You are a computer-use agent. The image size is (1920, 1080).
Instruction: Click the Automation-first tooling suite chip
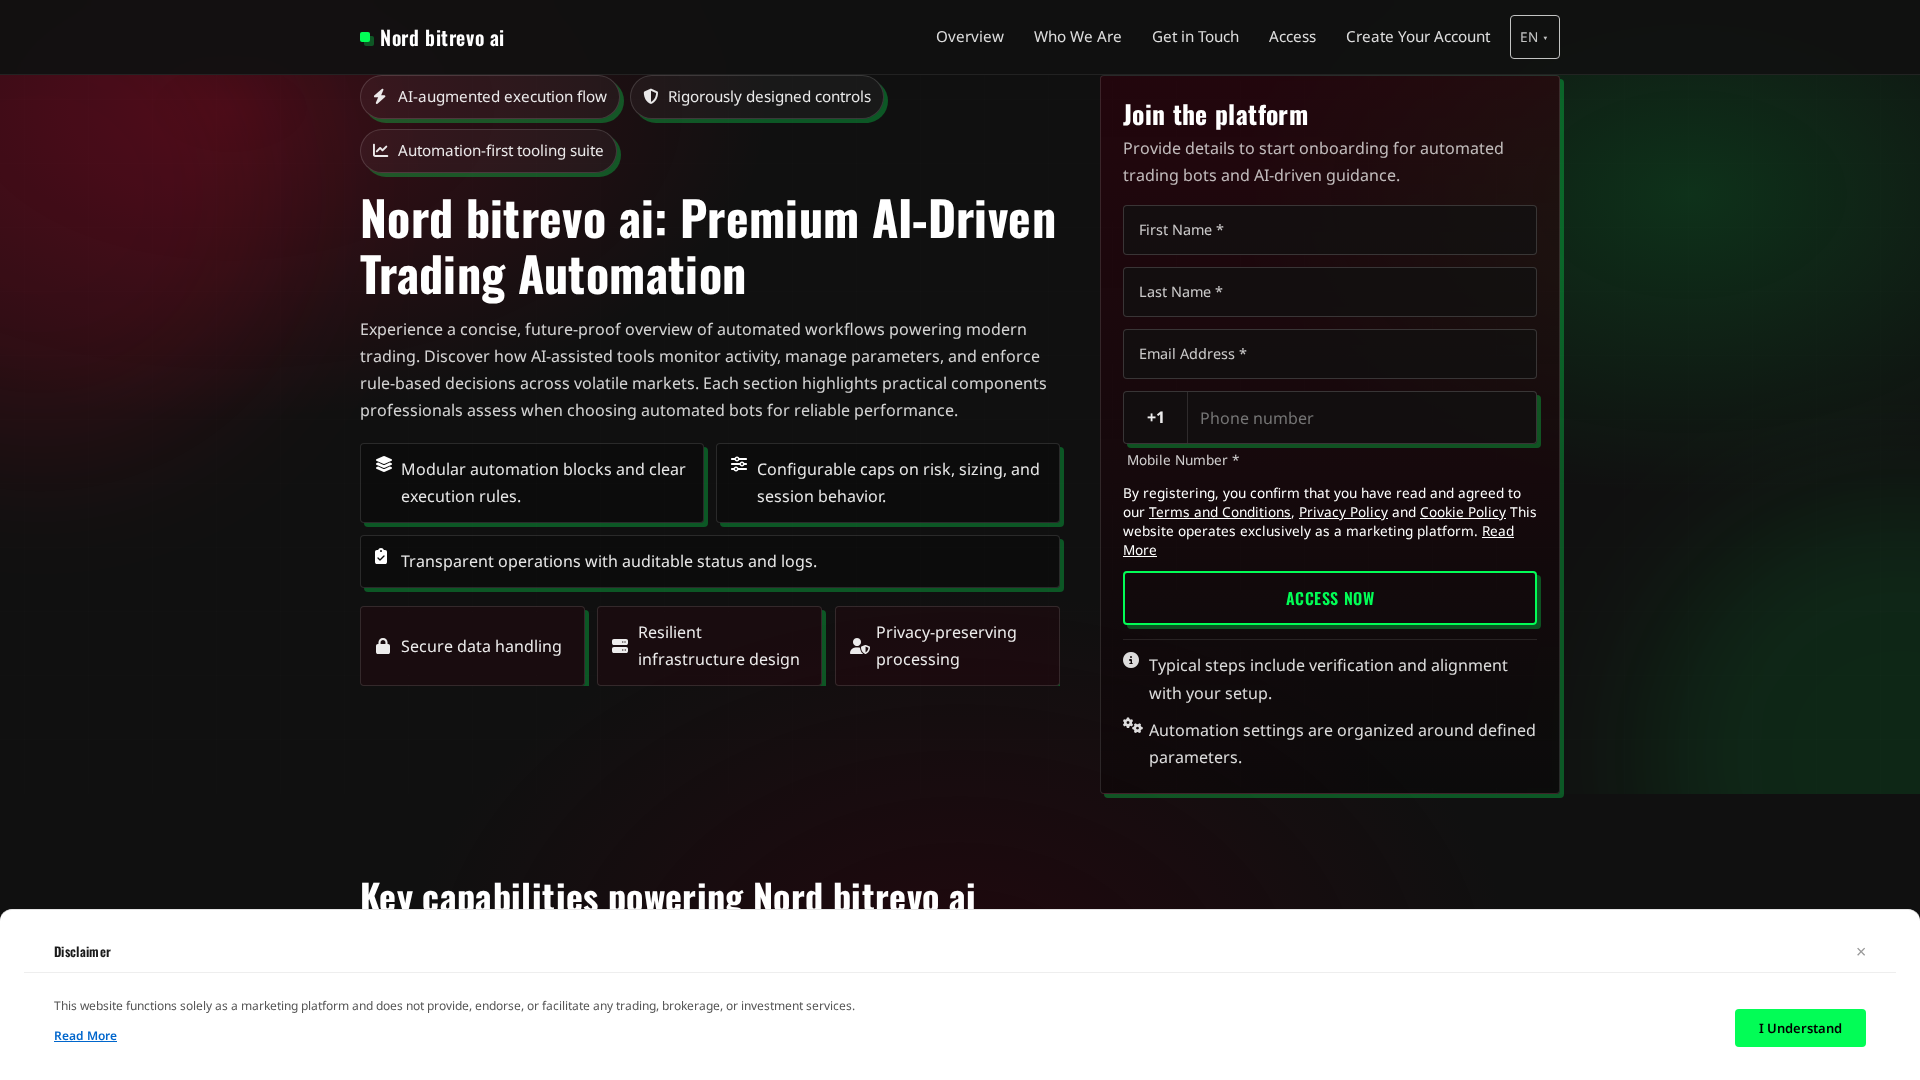[488, 151]
